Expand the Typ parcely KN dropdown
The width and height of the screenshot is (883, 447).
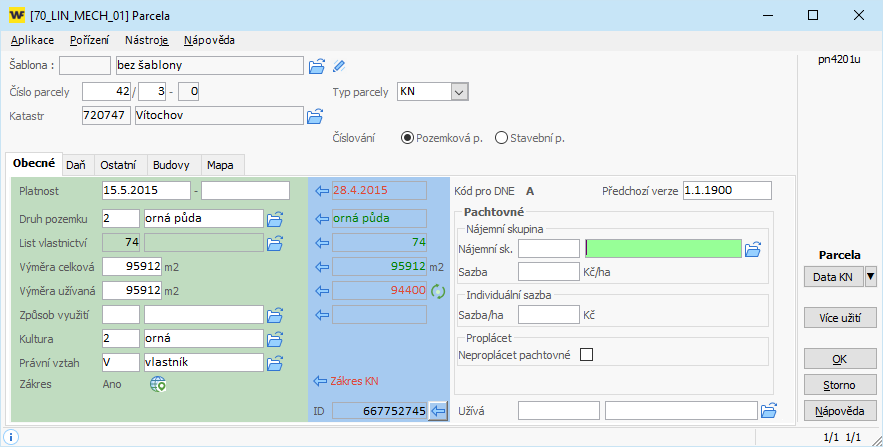460,92
